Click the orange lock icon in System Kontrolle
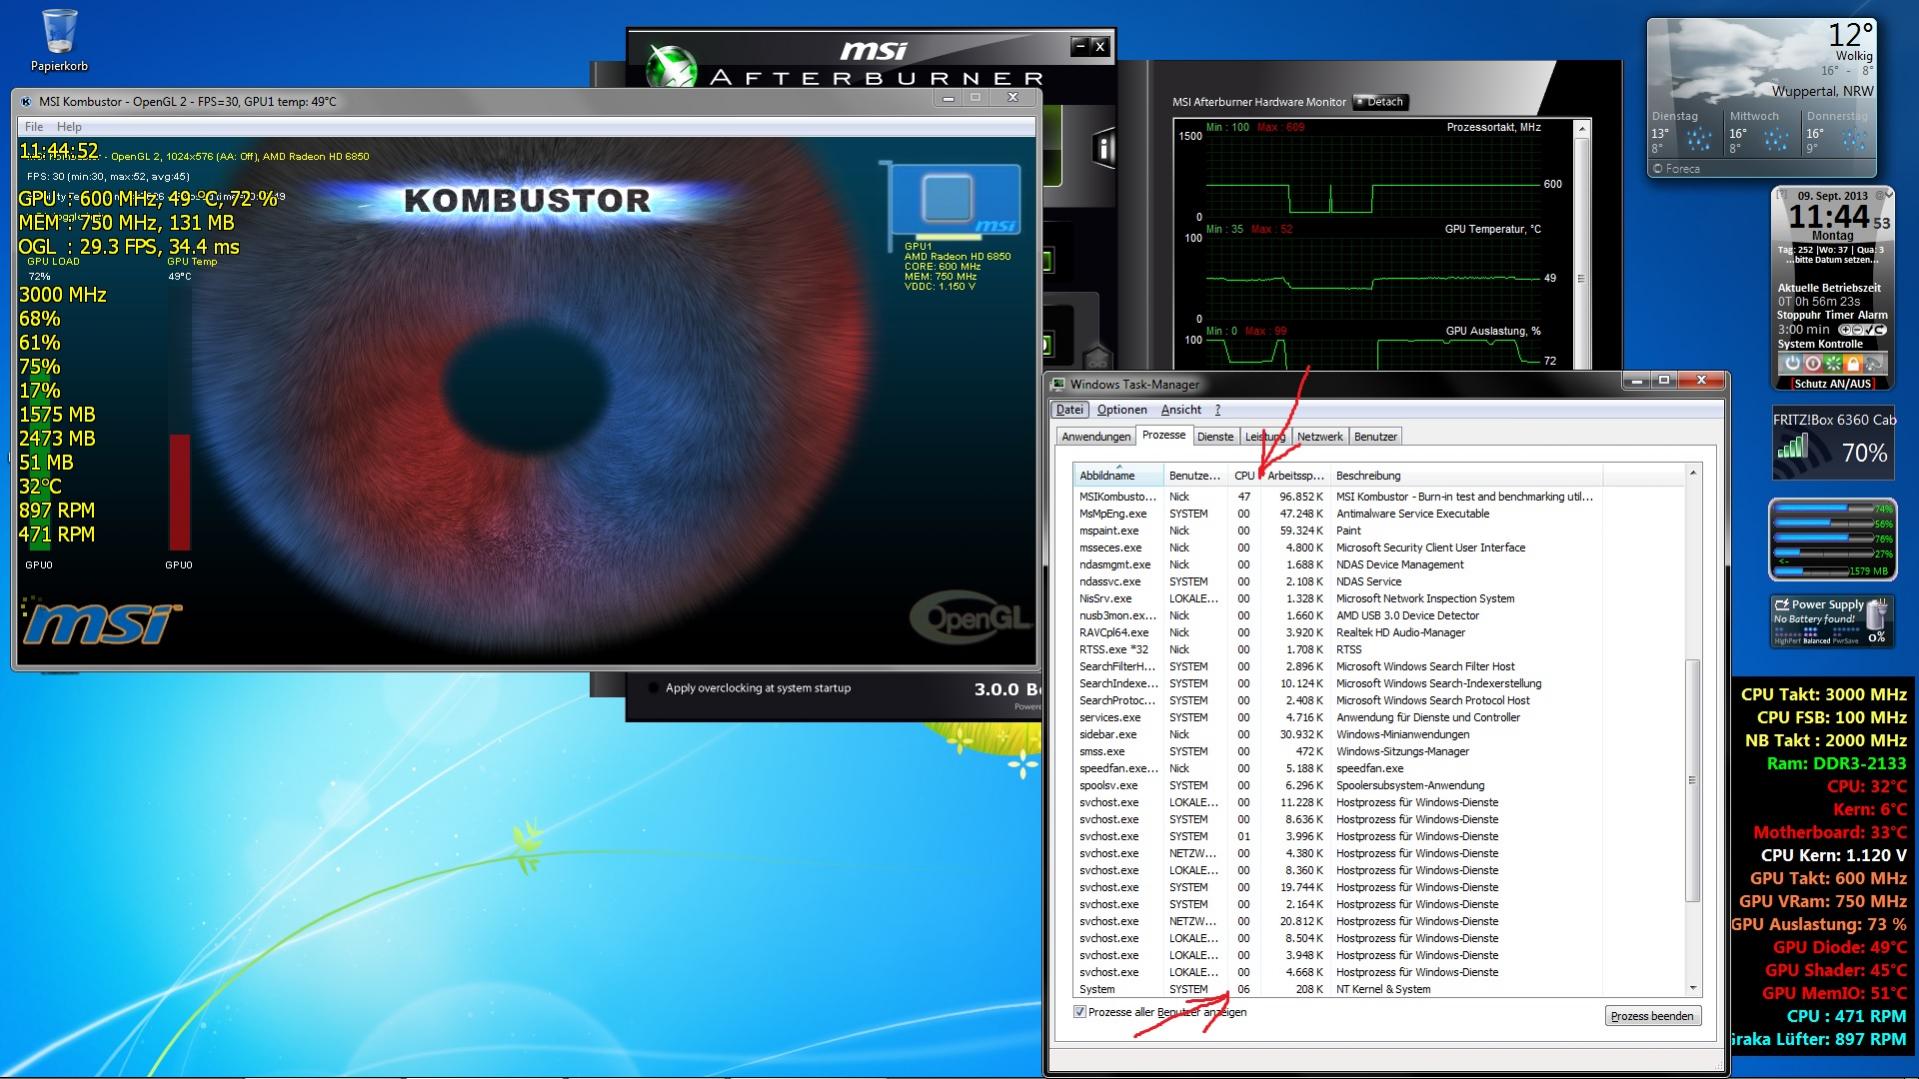The width and height of the screenshot is (1919, 1079). [1852, 363]
